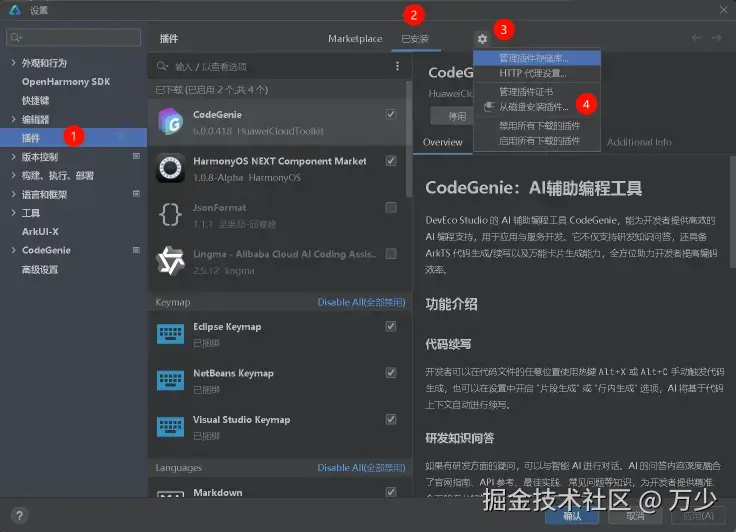Click the plugin search input field
This screenshot has width=736, height=532.
point(279,66)
